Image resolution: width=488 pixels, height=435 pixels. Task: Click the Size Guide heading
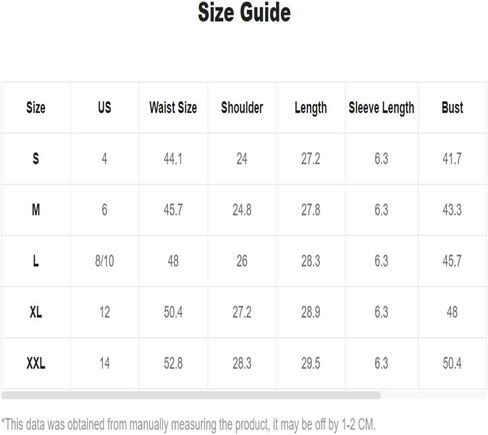tap(244, 12)
